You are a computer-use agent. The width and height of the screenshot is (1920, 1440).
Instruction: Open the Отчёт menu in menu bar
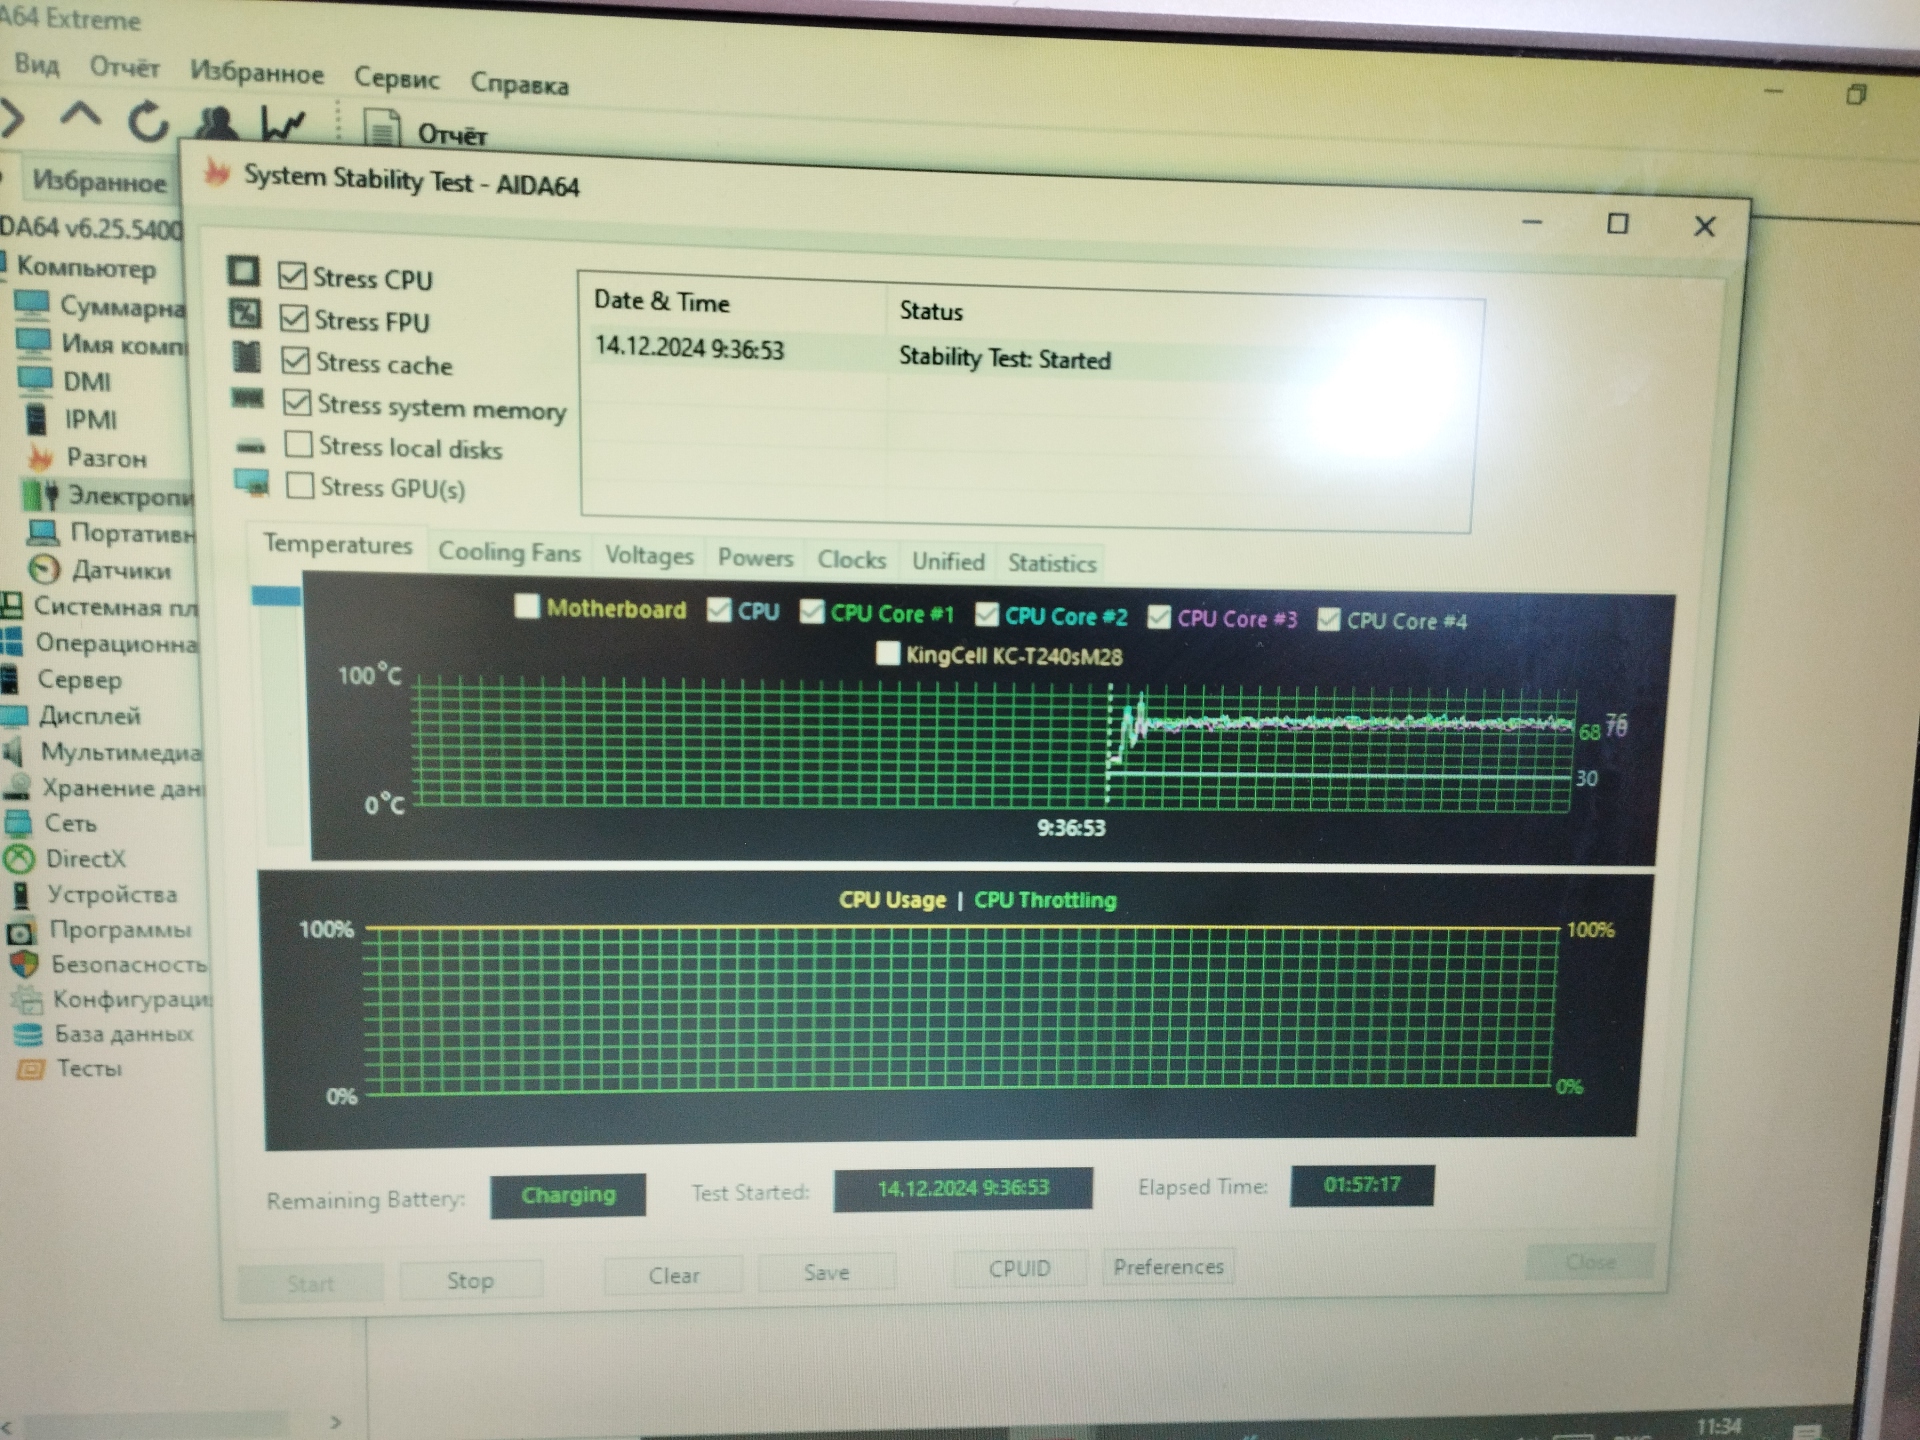click(x=124, y=67)
